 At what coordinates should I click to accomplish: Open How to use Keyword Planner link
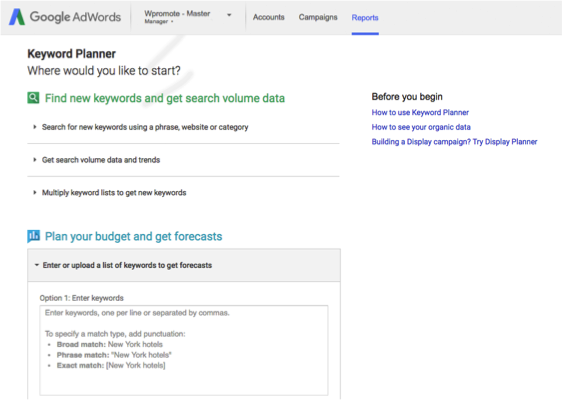420,113
